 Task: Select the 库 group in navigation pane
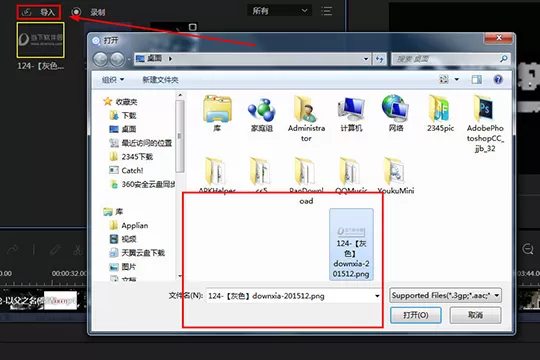pyautogui.click(x=113, y=212)
